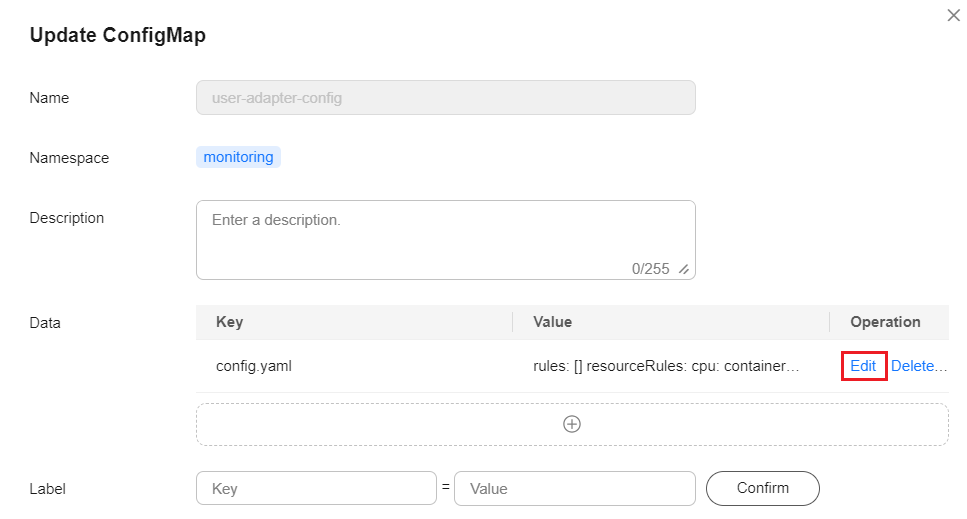
Task: Click the disabled user-adapter-config name field
Action: click(x=446, y=97)
